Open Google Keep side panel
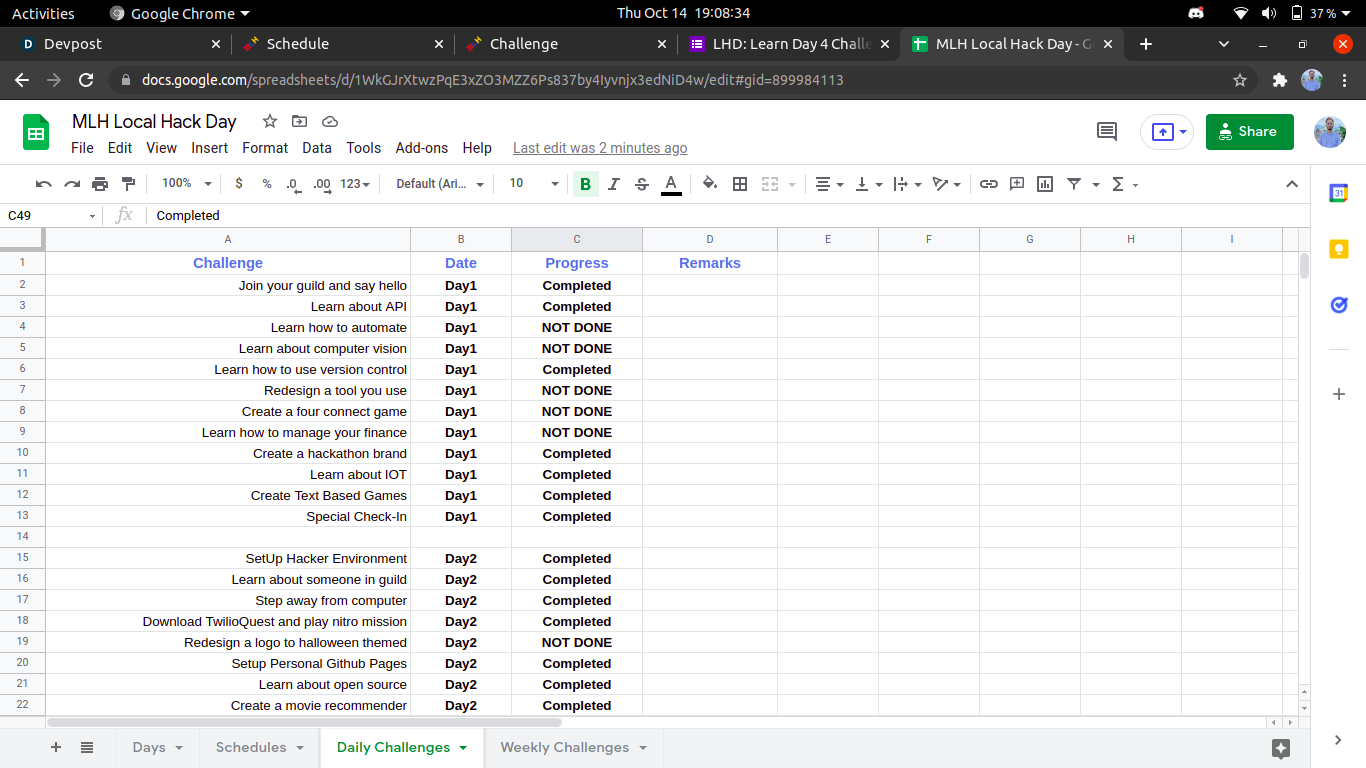 tap(1339, 249)
